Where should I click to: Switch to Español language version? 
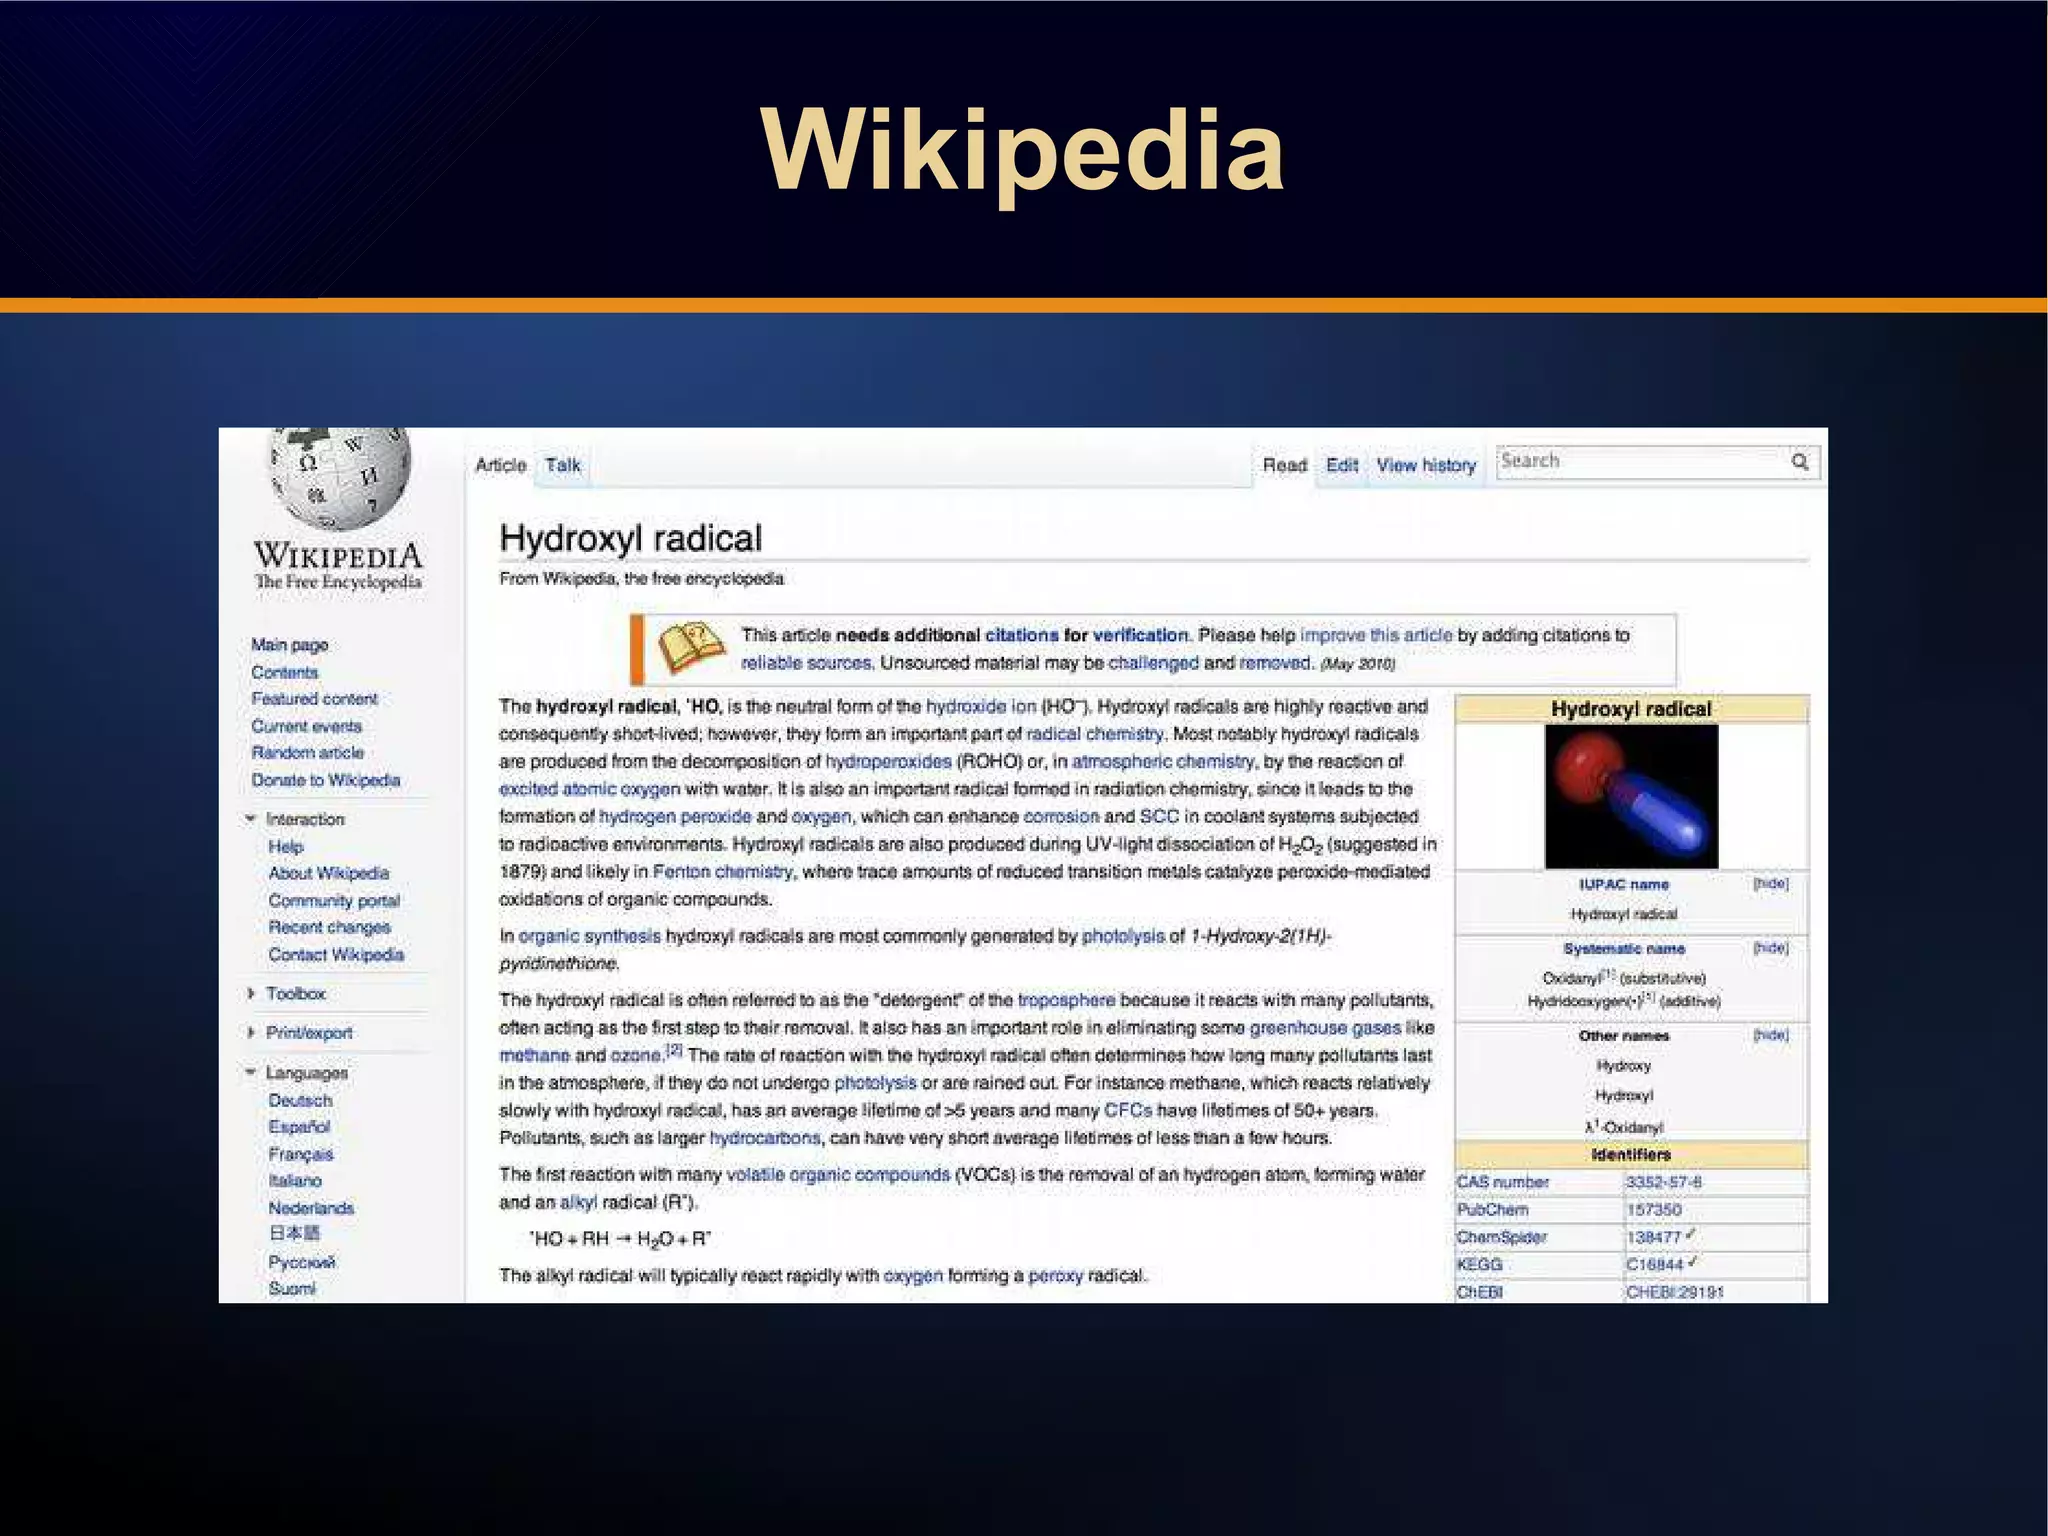point(299,1127)
